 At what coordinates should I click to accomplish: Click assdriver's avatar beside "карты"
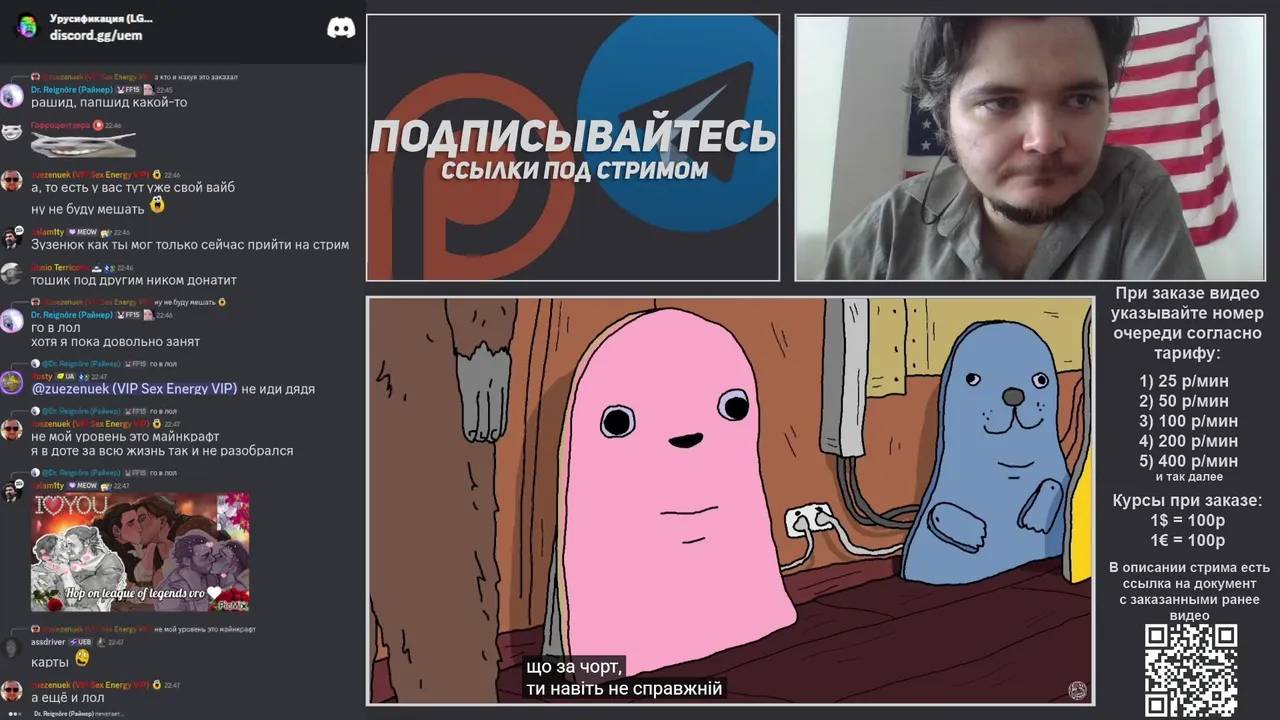click(x=12, y=648)
